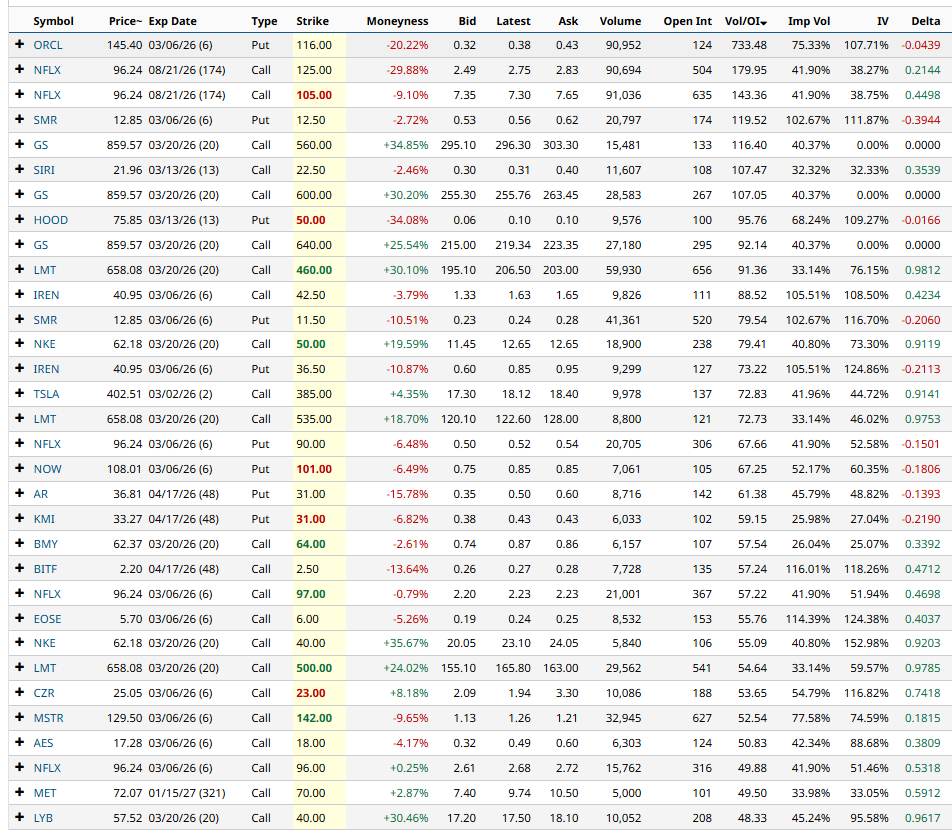Open the MET symbol link
Viewport: 952px width, 830px height.
[45, 793]
